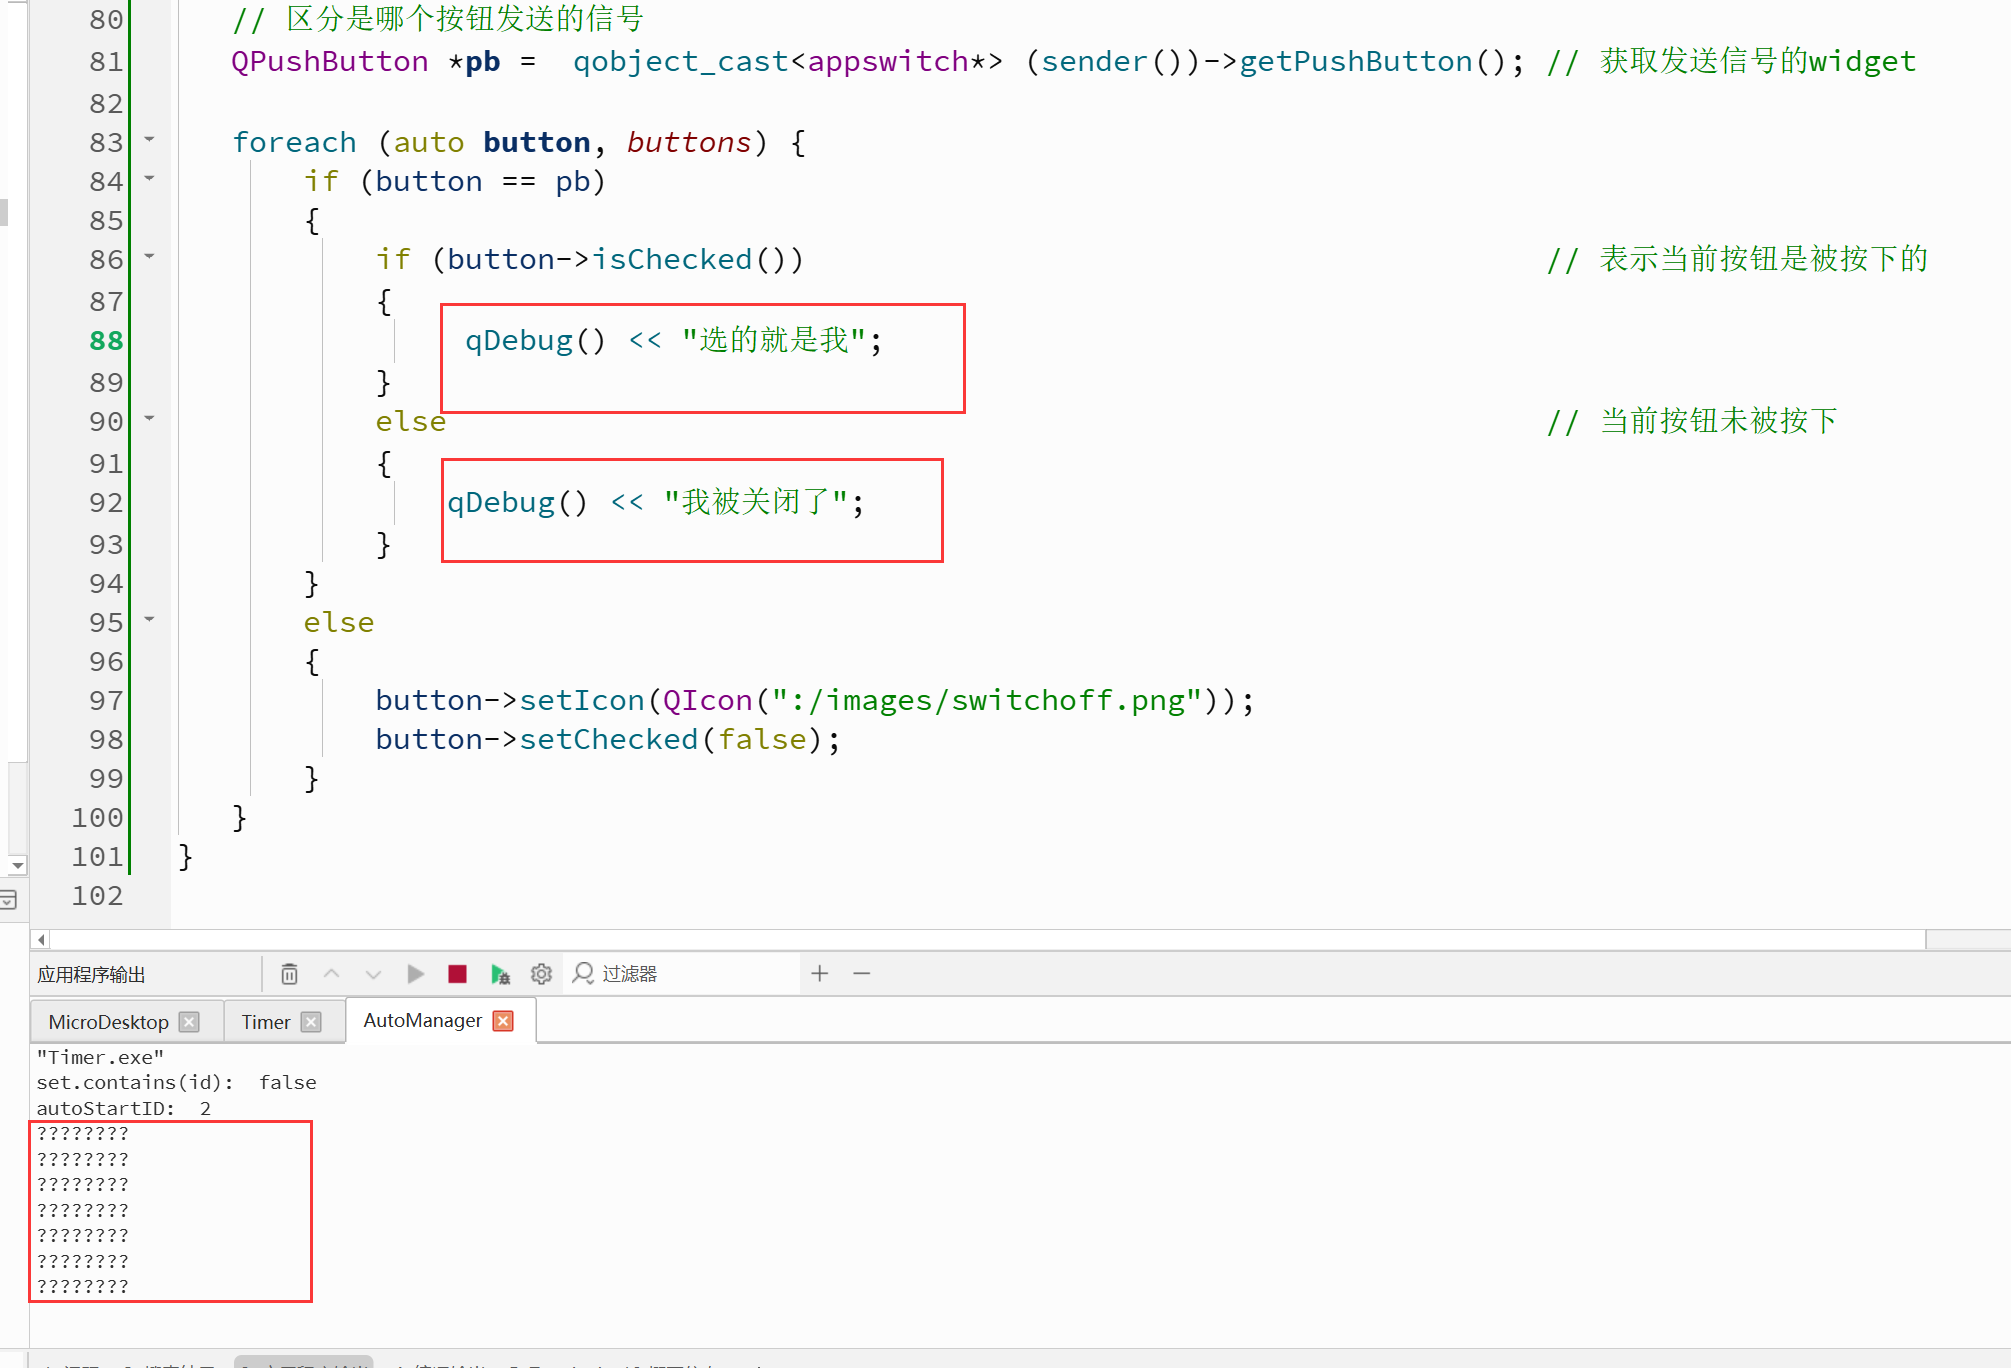Click the autoStartID: 2 output line
This screenshot has width=2011, height=1368.
pos(124,1108)
